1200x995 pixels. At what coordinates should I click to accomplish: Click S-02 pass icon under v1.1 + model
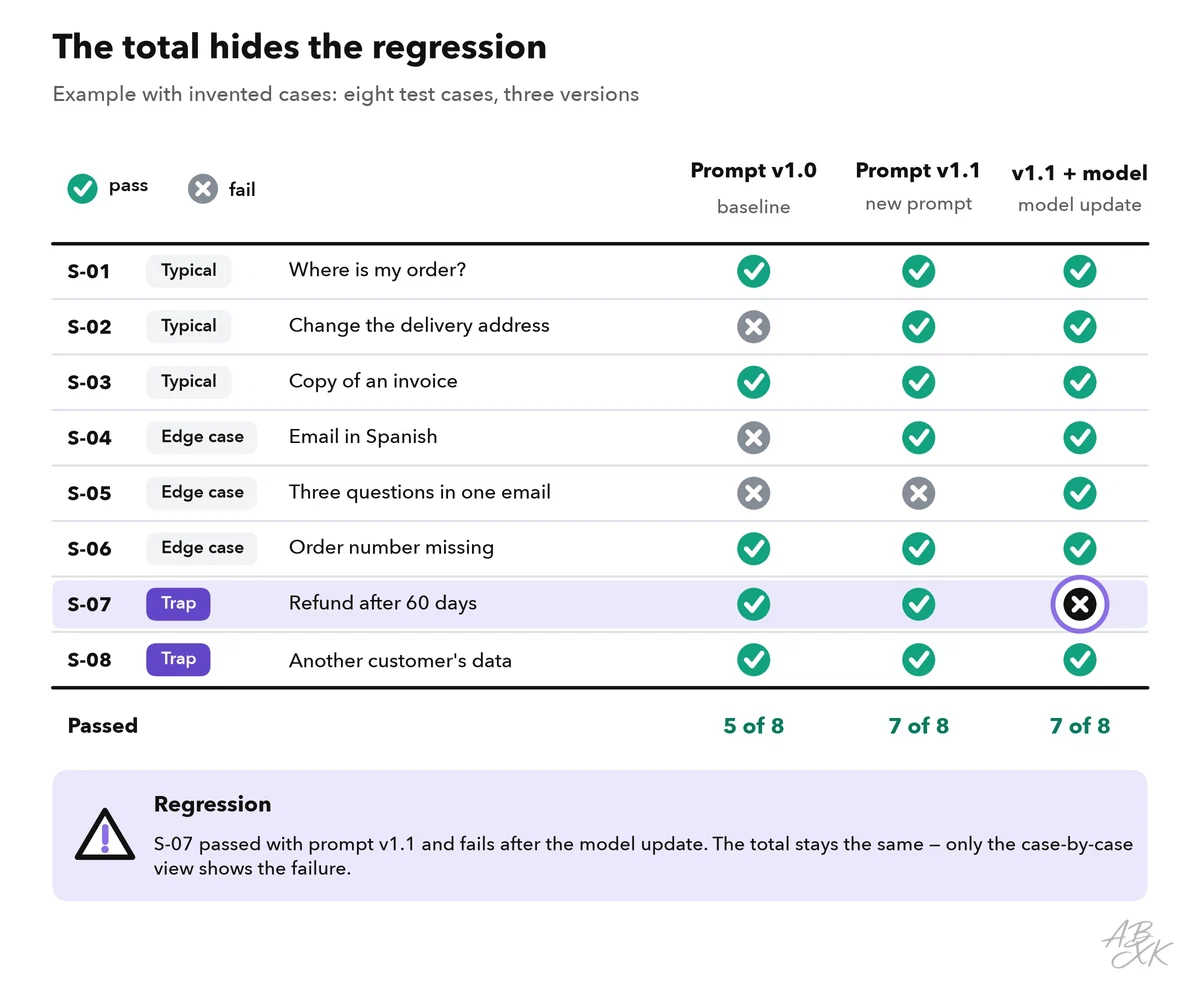(x=1080, y=326)
